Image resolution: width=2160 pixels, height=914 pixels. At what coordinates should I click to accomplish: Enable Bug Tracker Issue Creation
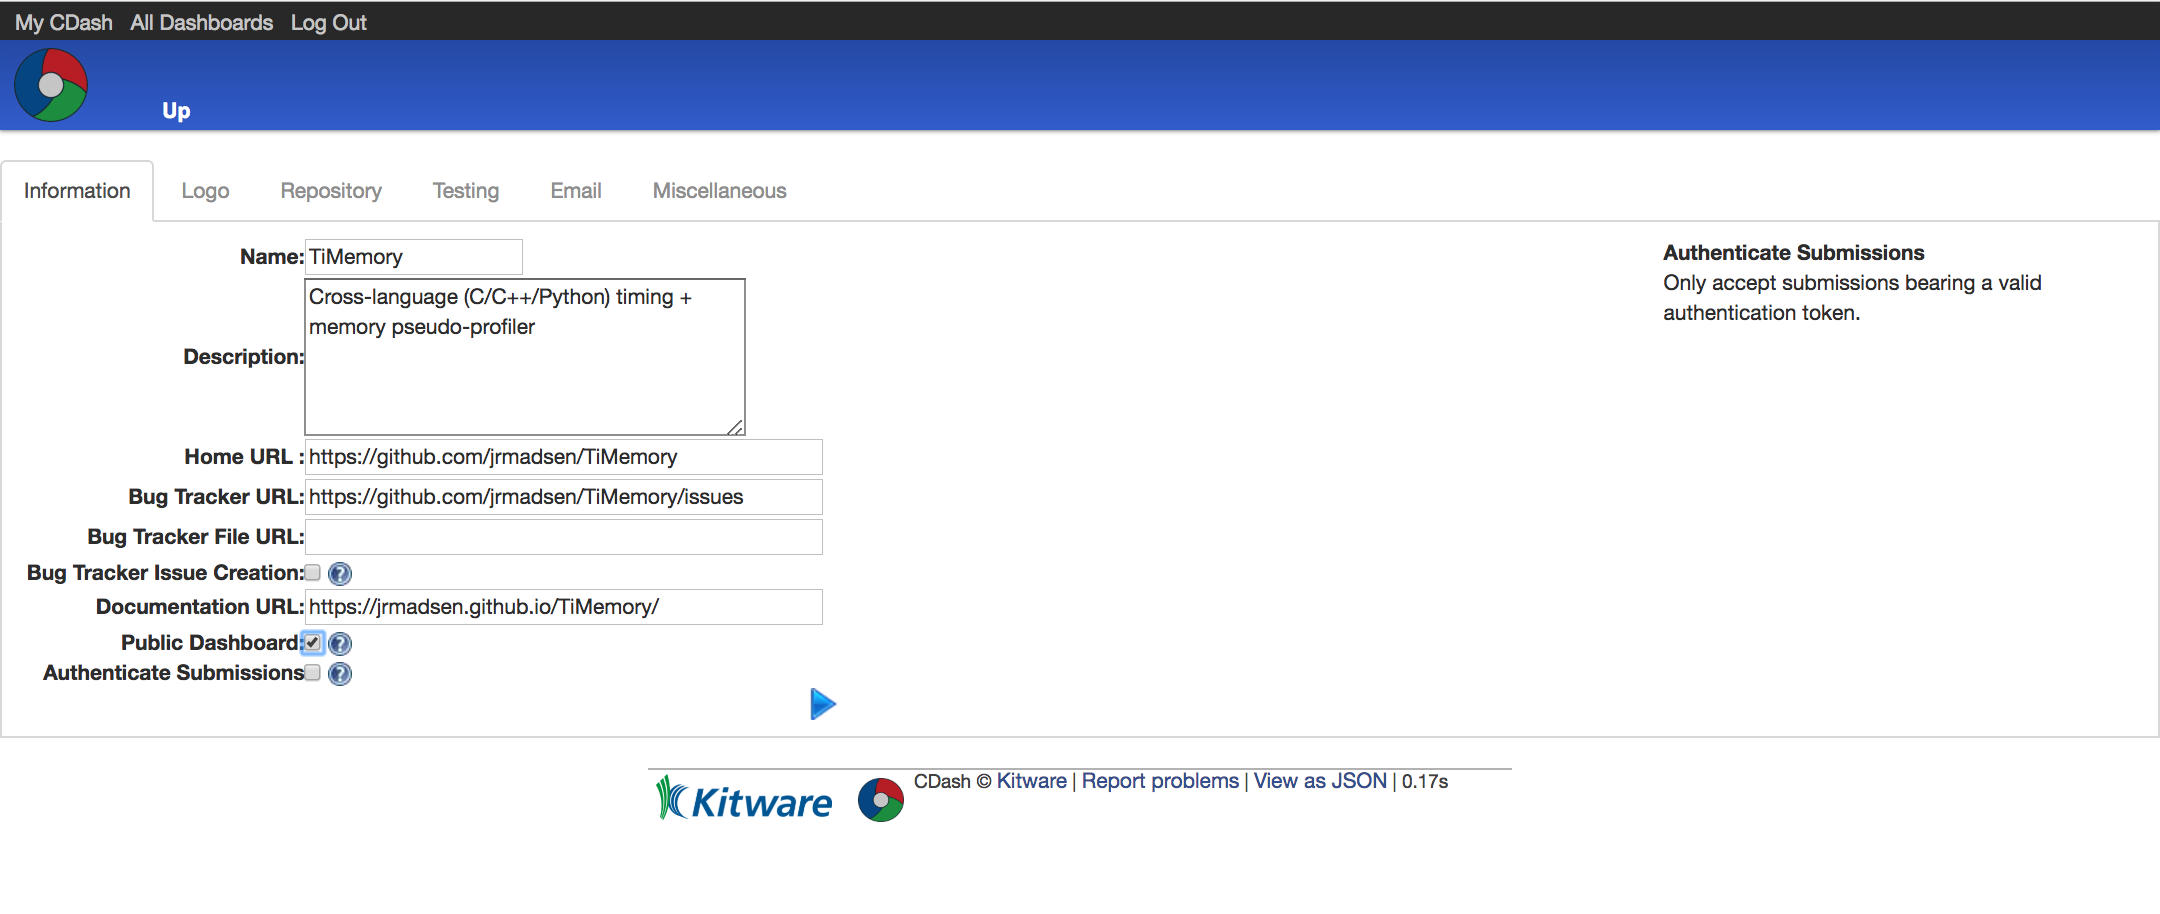pyautogui.click(x=312, y=572)
